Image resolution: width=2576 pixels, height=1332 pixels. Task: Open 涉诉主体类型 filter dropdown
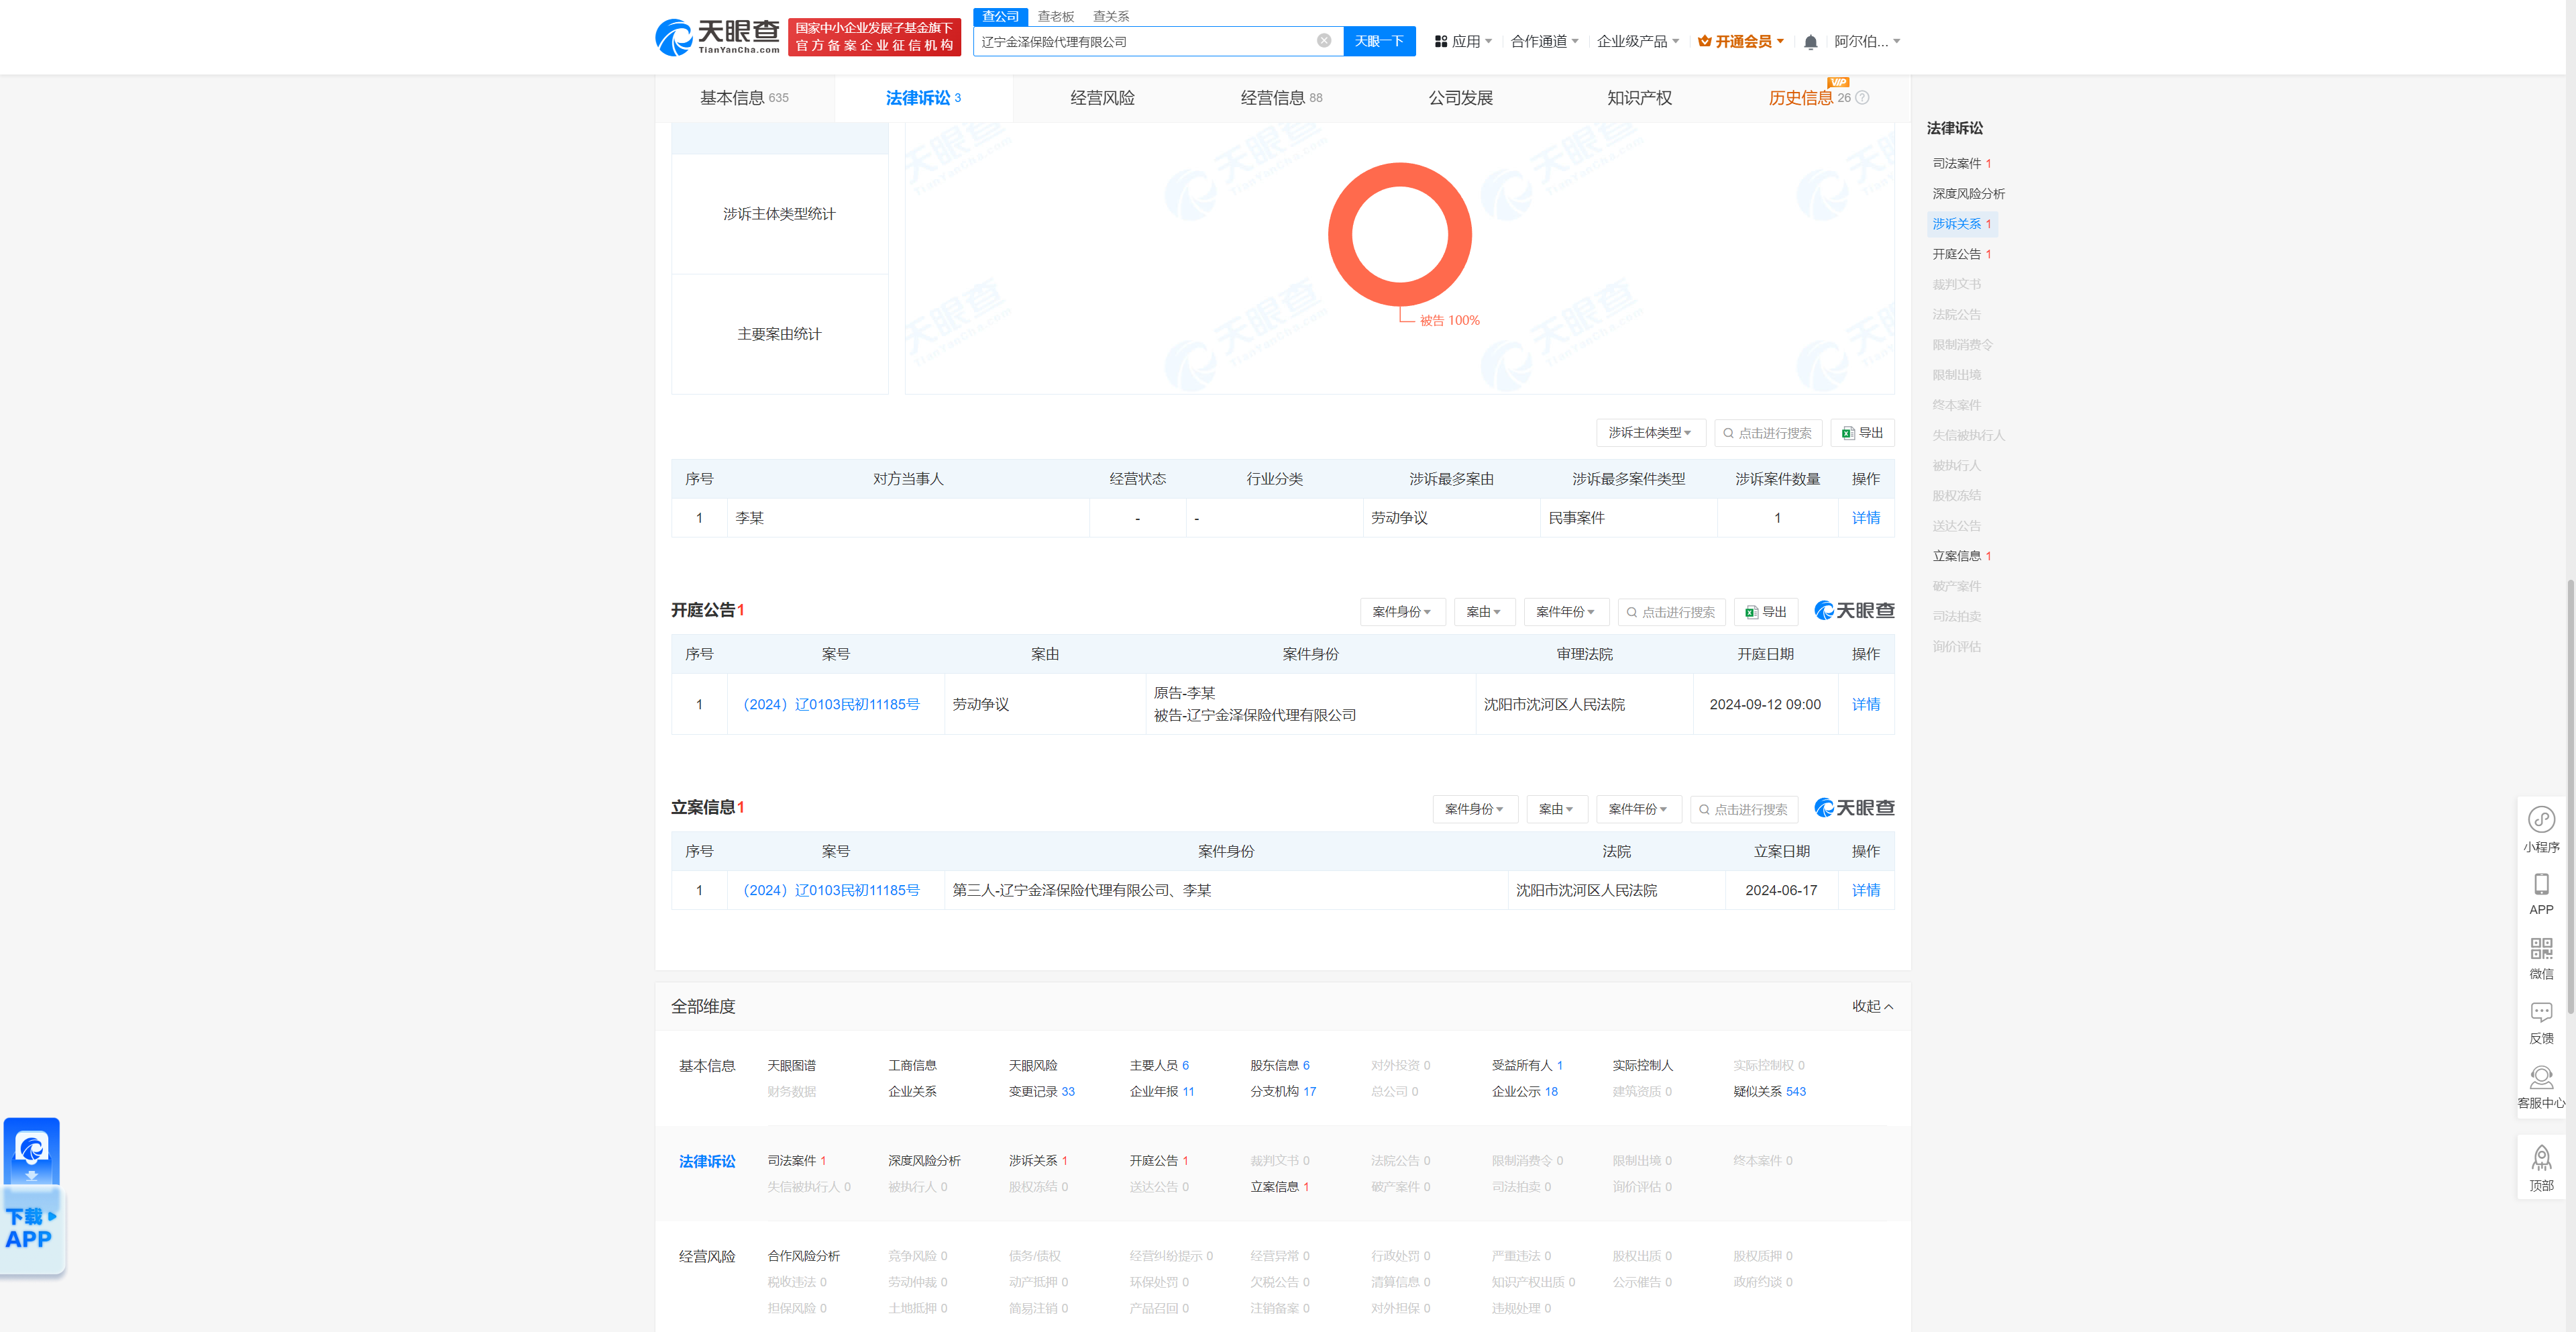click(x=1650, y=433)
